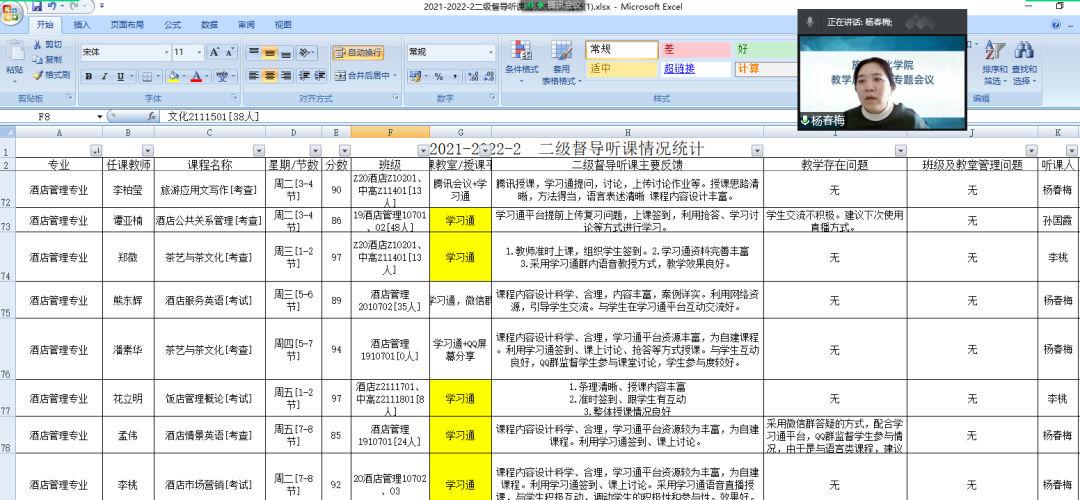1080x500 pixels.
Task: Open the 字体 group dialog launcher
Action: (234, 98)
